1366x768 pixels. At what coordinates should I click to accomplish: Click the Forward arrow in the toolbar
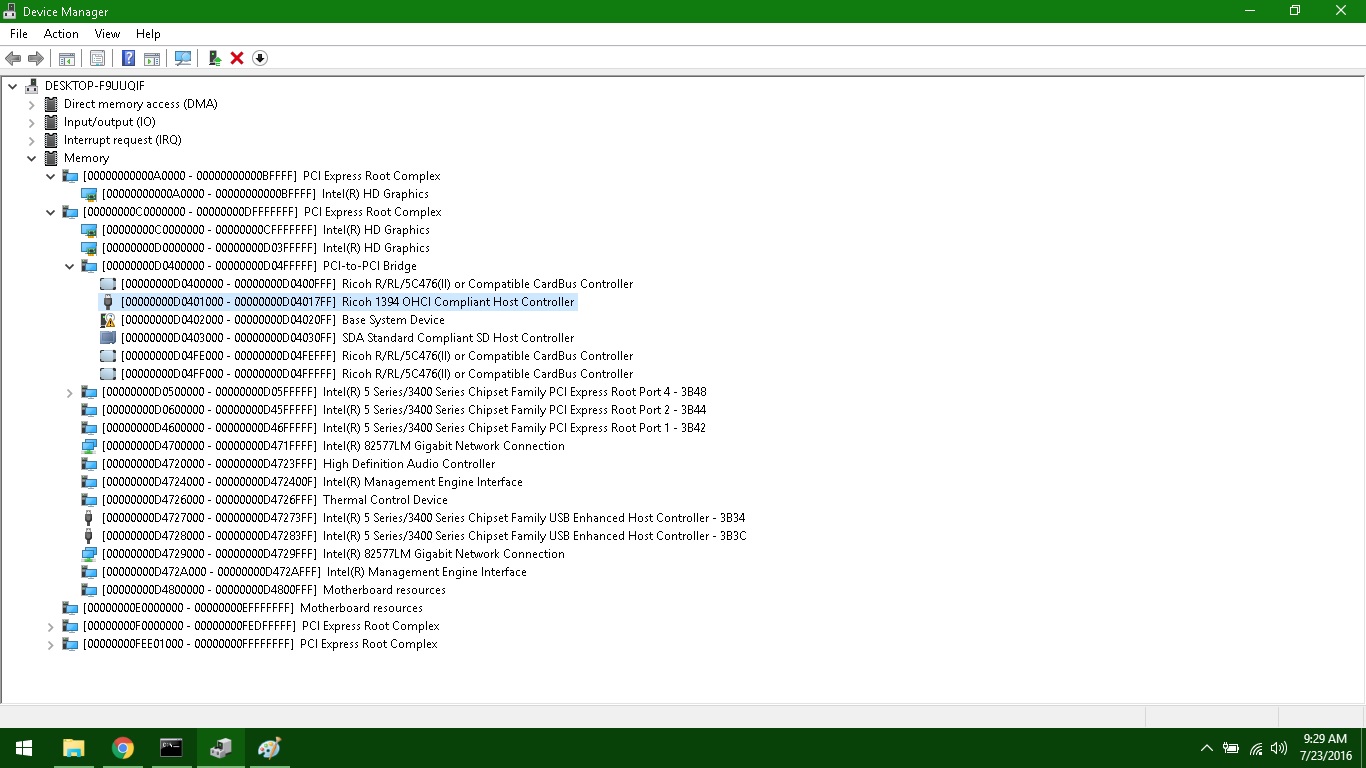click(x=36, y=58)
